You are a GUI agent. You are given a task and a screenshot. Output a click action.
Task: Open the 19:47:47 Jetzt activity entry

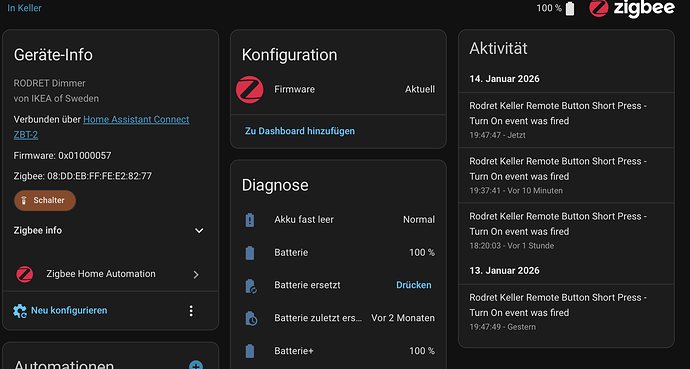coord(566,120)
